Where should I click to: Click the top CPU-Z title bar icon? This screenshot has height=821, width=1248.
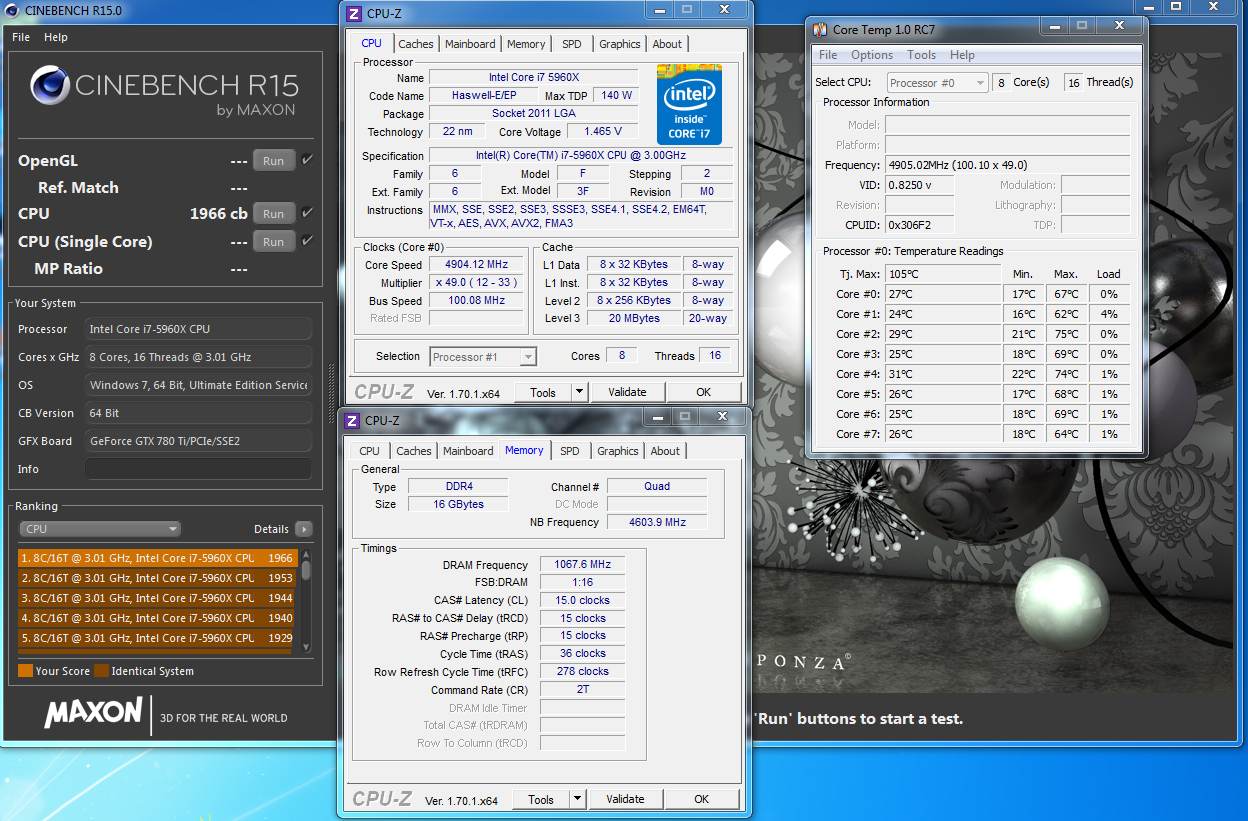coord(354,14)
